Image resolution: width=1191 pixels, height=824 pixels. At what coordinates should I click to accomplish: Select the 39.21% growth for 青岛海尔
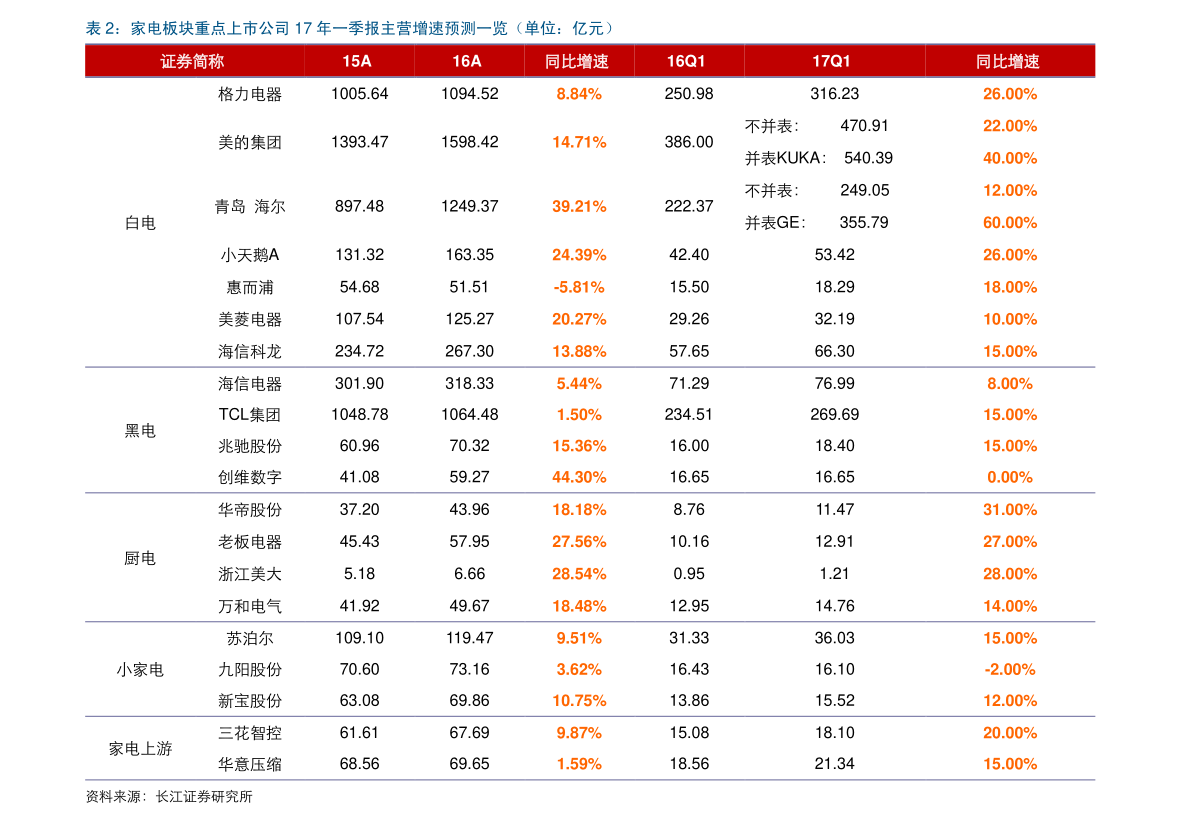579,207
